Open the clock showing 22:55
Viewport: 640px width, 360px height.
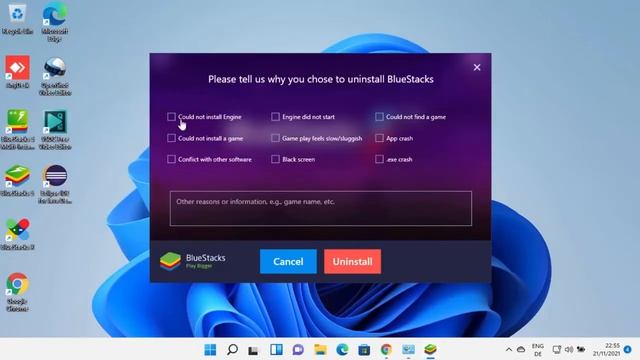tap(607, 350)
